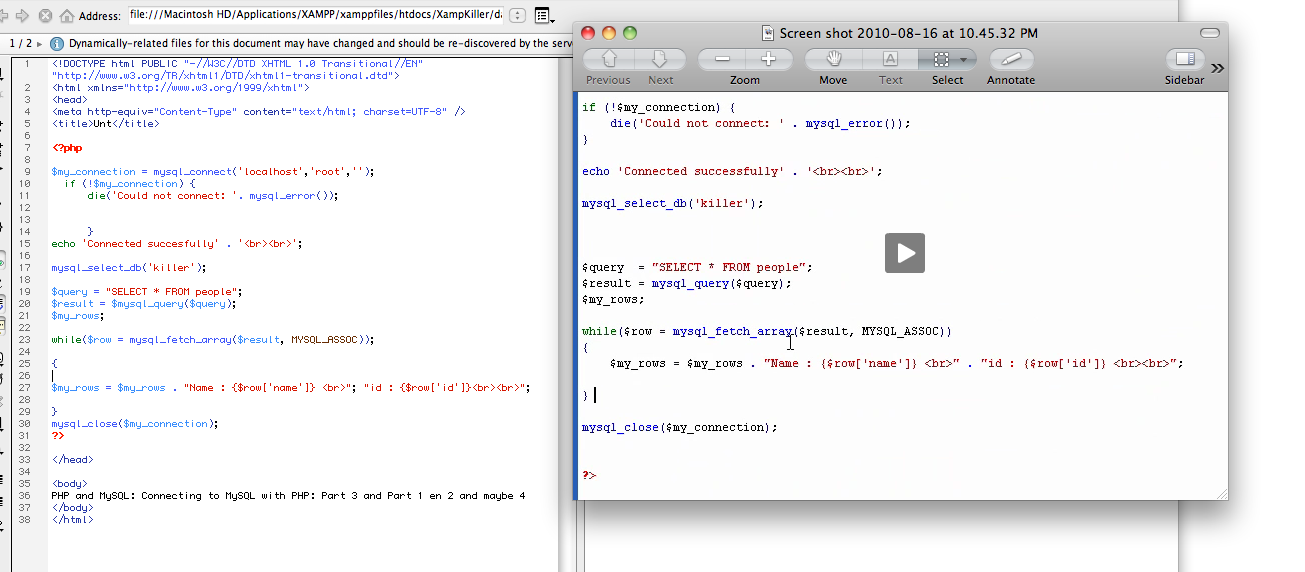Zoom out with the minus button

click(720, 60)
